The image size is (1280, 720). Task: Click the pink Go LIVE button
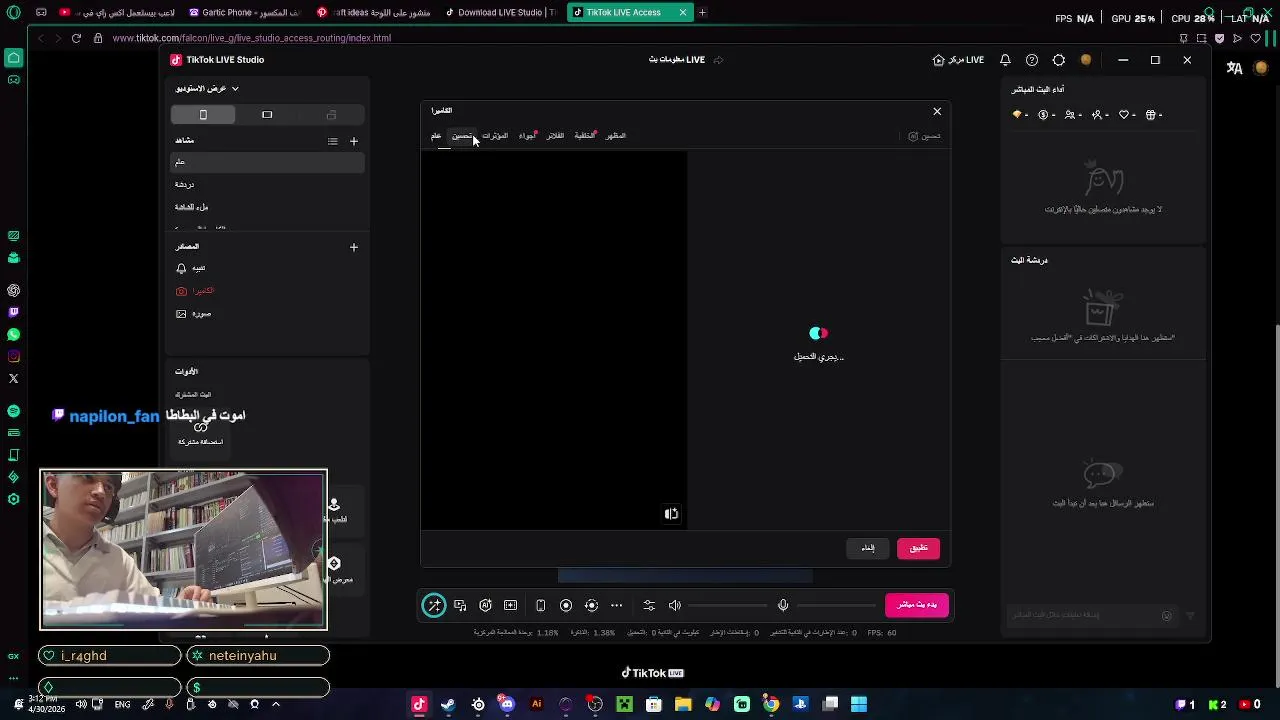[x=917, y=605]
